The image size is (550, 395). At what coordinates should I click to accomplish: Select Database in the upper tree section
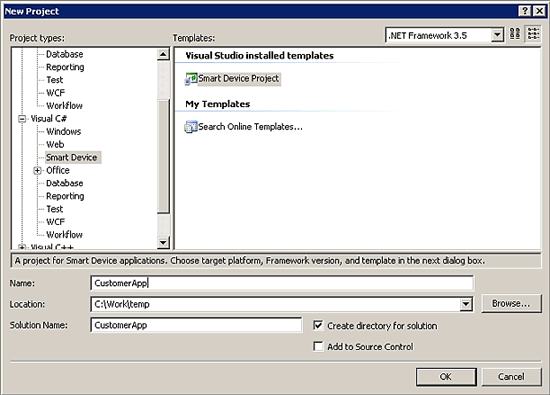coord(65,54)
